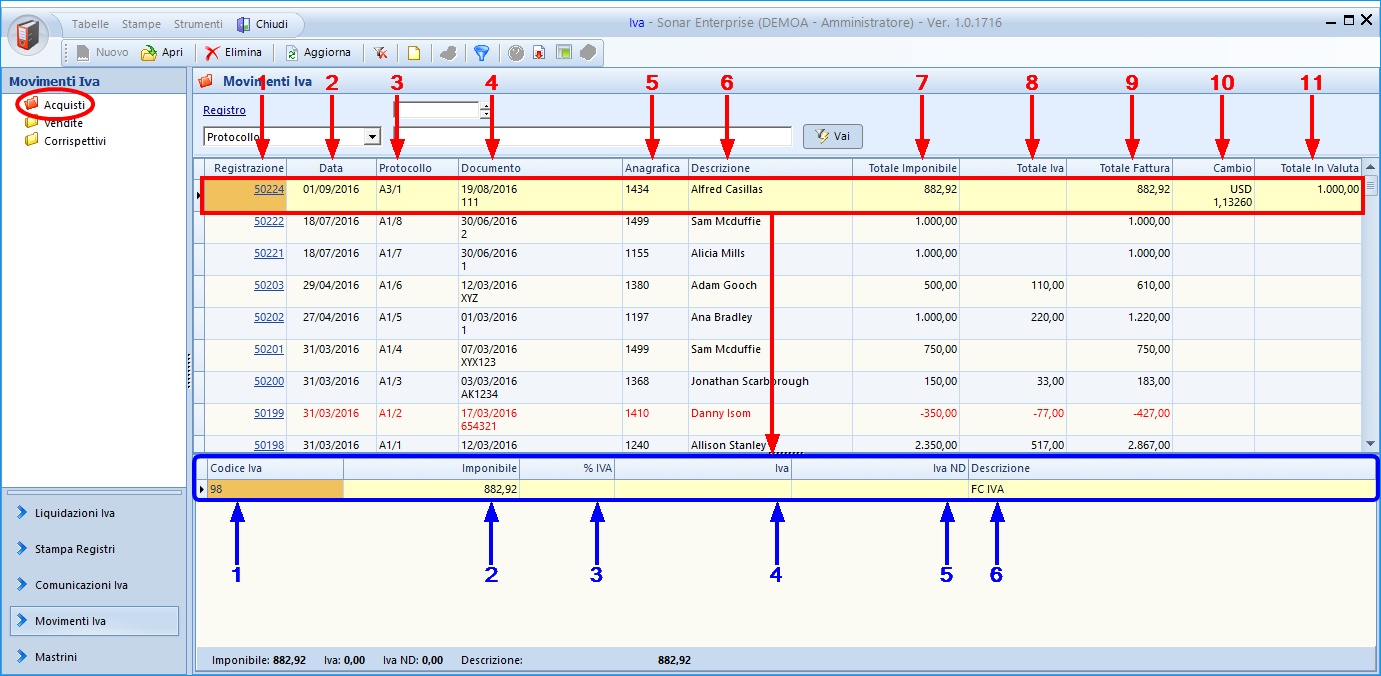Click the Vai search button
The width and height of the screenshot is (1381, 676).
point(832,137)
